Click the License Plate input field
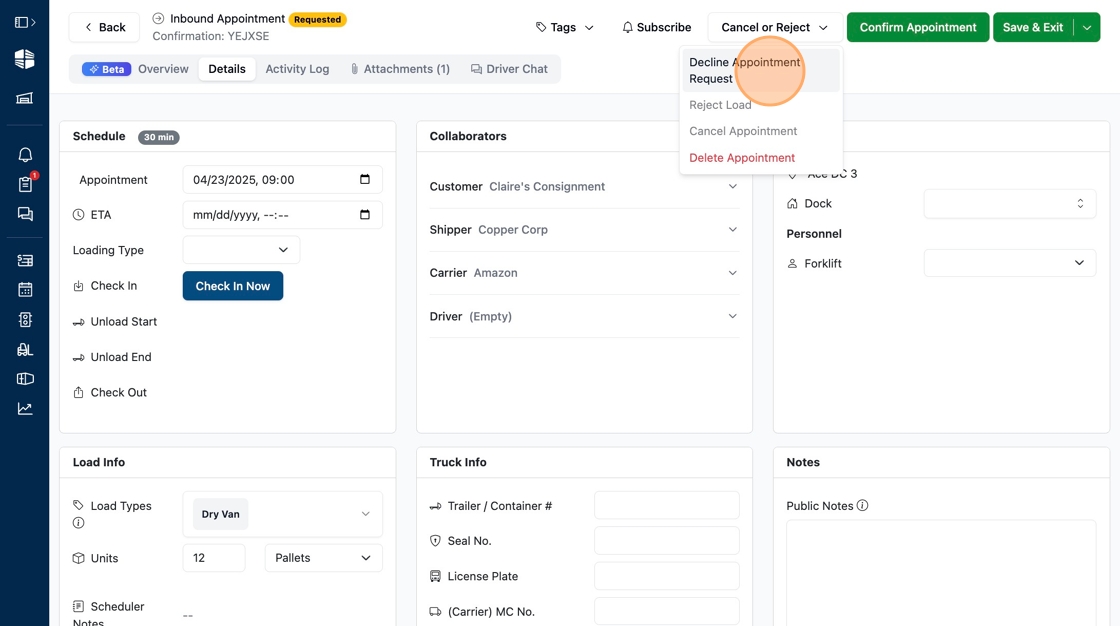The image size is (1120, 626). pos(666,576)
